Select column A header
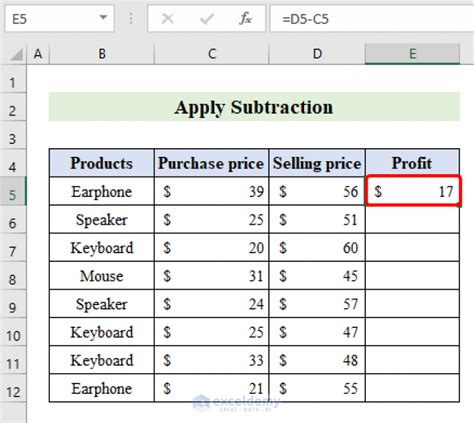The height and width of the screenshot is (423, 474). click(38, 54)
